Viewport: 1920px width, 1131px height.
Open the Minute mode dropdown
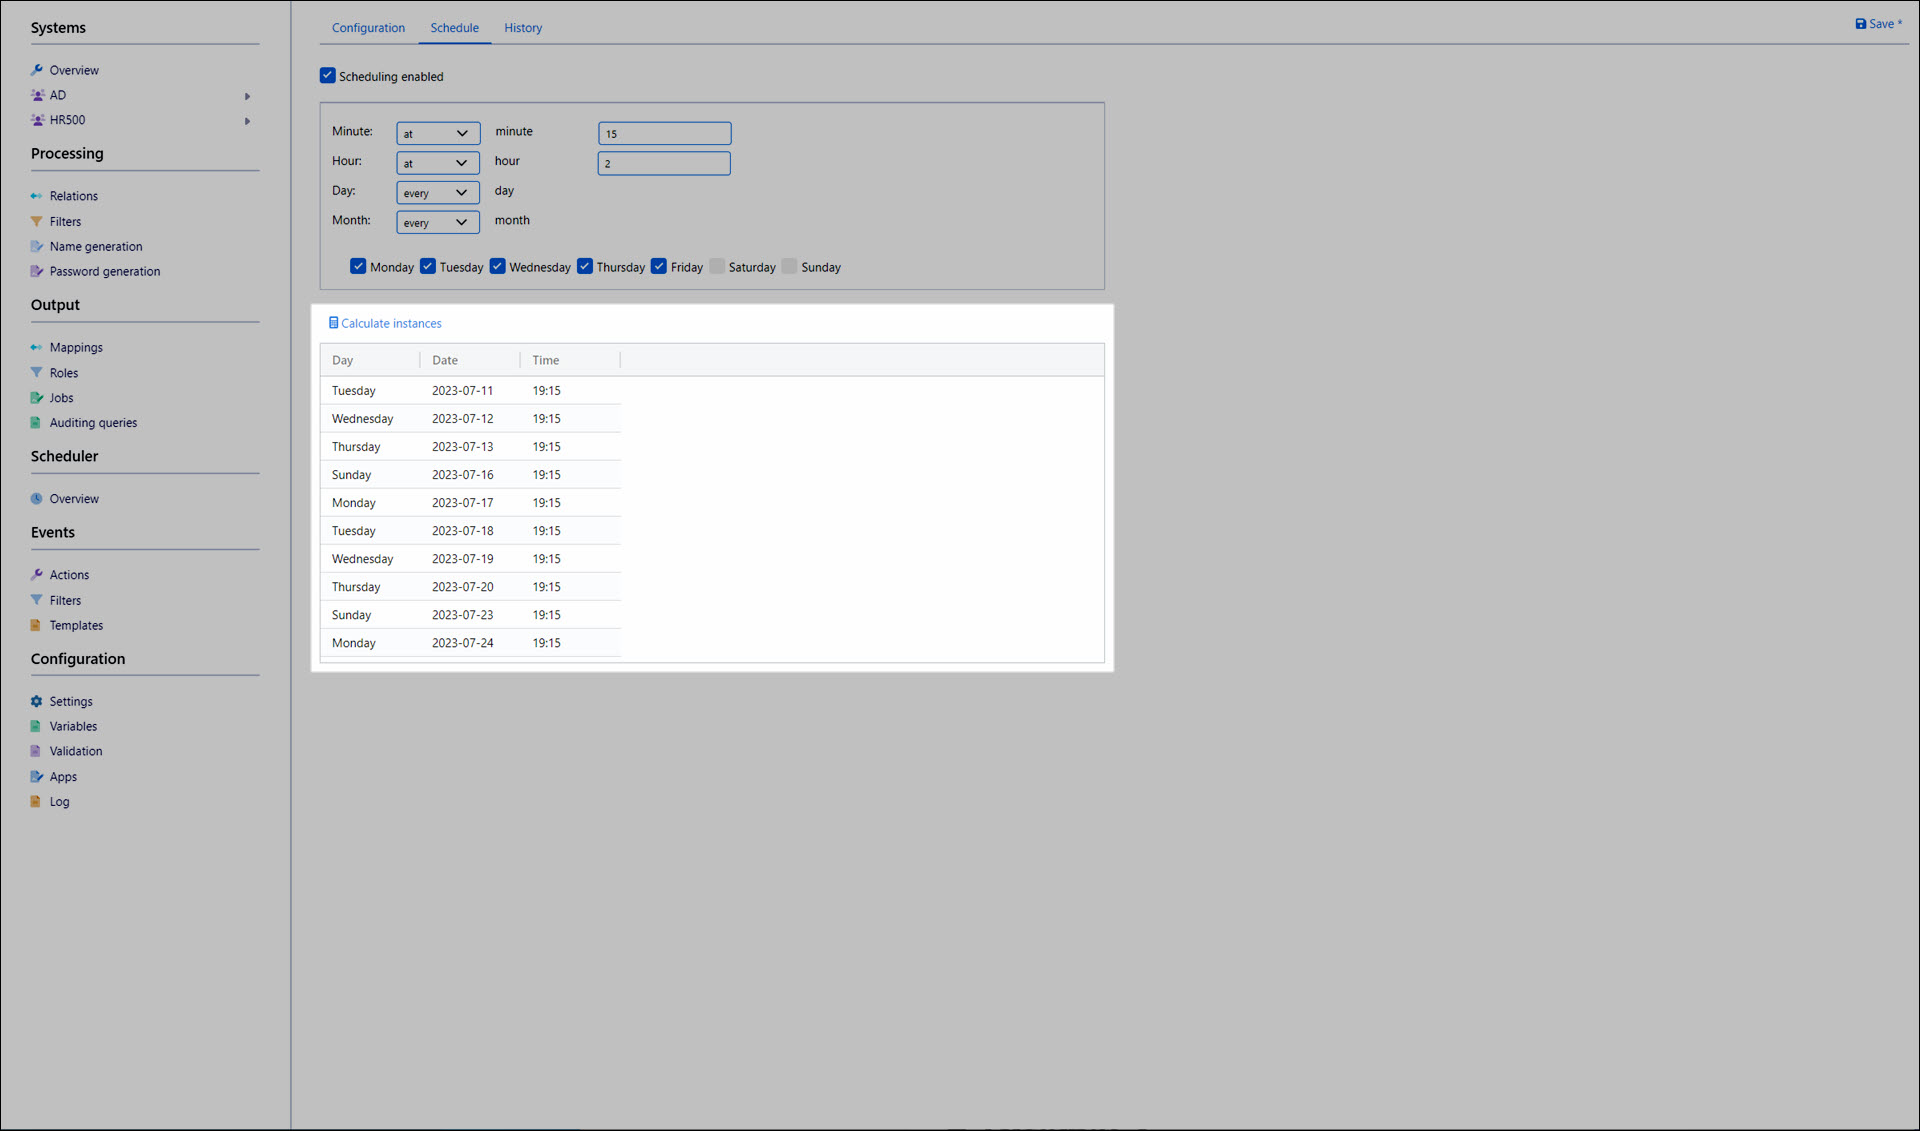click(437, 133)
